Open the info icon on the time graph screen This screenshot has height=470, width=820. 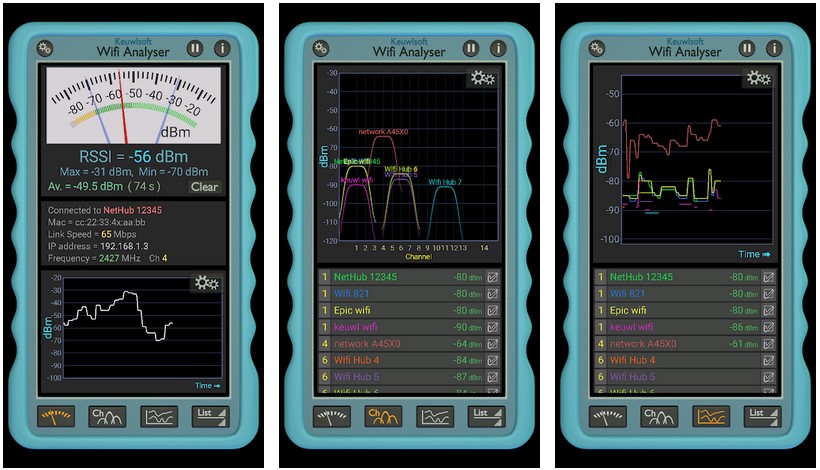(x=775, y=49)
